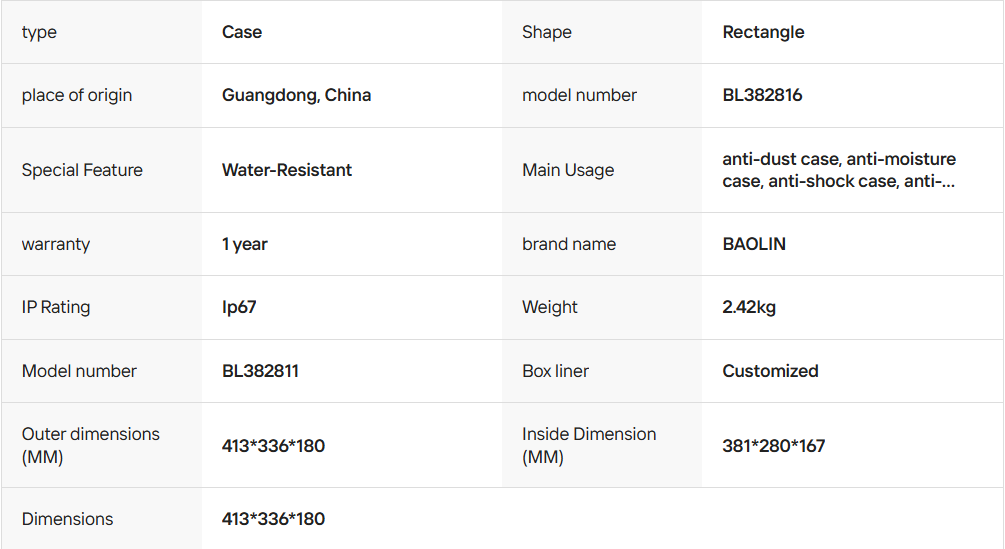Click the 2.42kg weight value
Image resolution: width=1005 pixels, height=549 pixels.
click(749, 307)
